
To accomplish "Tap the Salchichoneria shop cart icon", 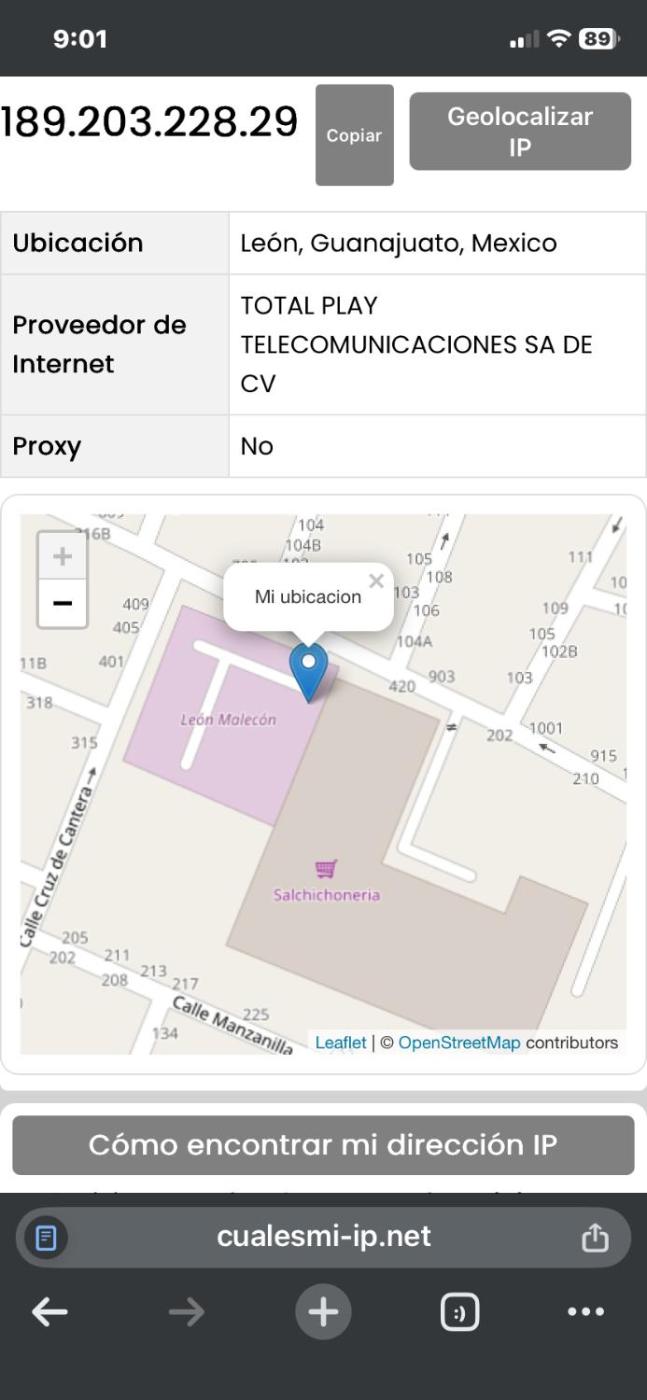I will coord(326,868).
